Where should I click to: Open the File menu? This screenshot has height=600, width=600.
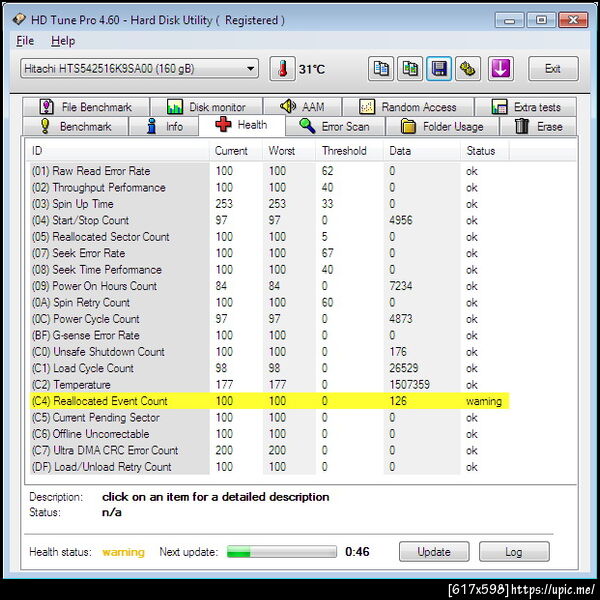point(25,41)
